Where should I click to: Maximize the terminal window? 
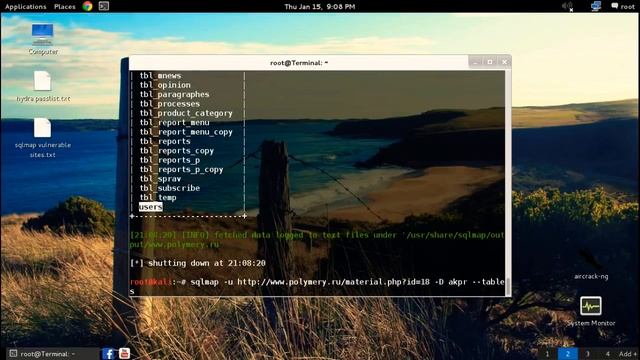point(490,62)
